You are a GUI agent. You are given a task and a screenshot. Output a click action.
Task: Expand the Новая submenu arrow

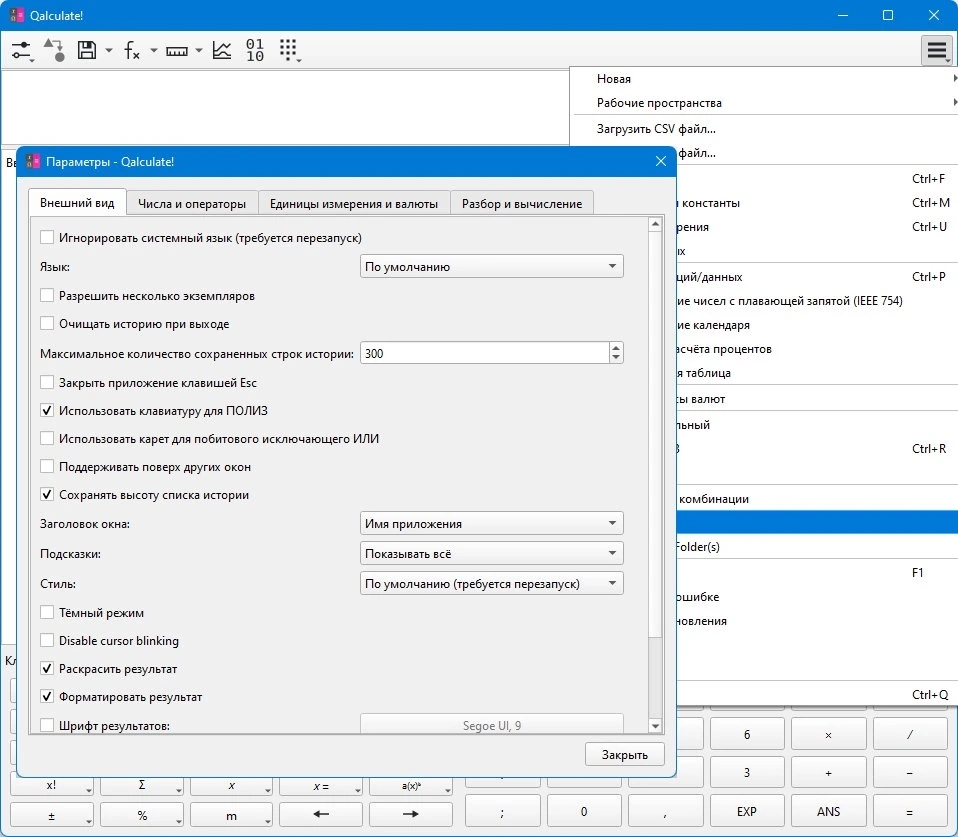click(955, 78)
